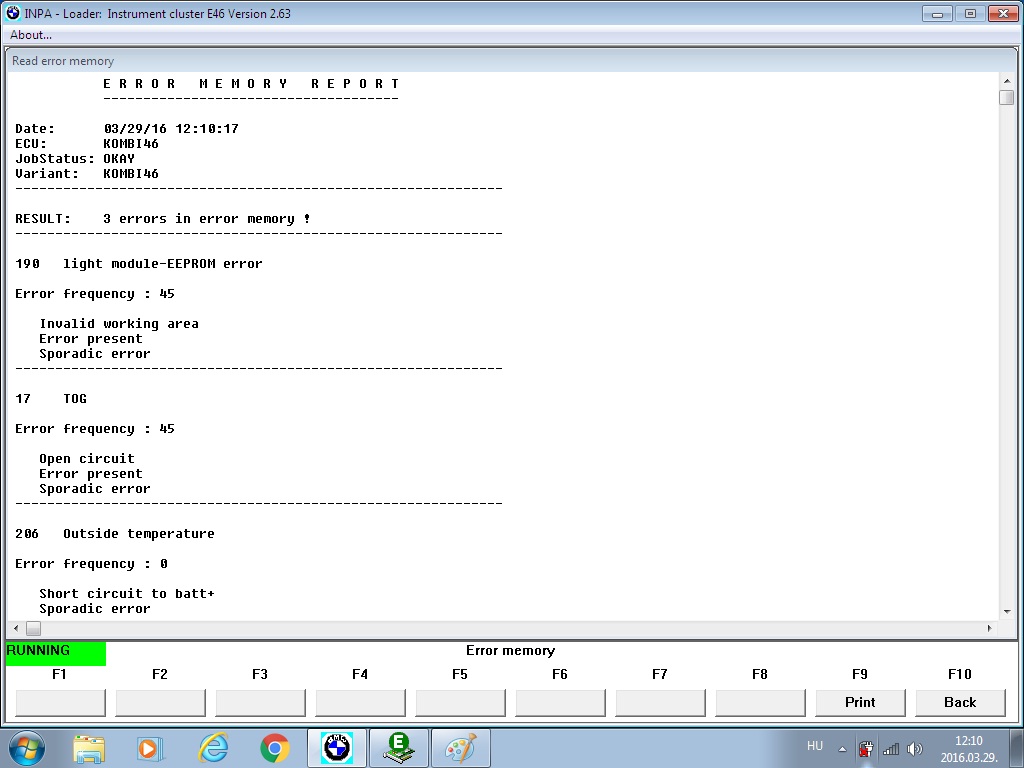Viewport: 1024px width, 768px height.
Task: Click the 'Error memory' status label
Action: click(510, 650)
